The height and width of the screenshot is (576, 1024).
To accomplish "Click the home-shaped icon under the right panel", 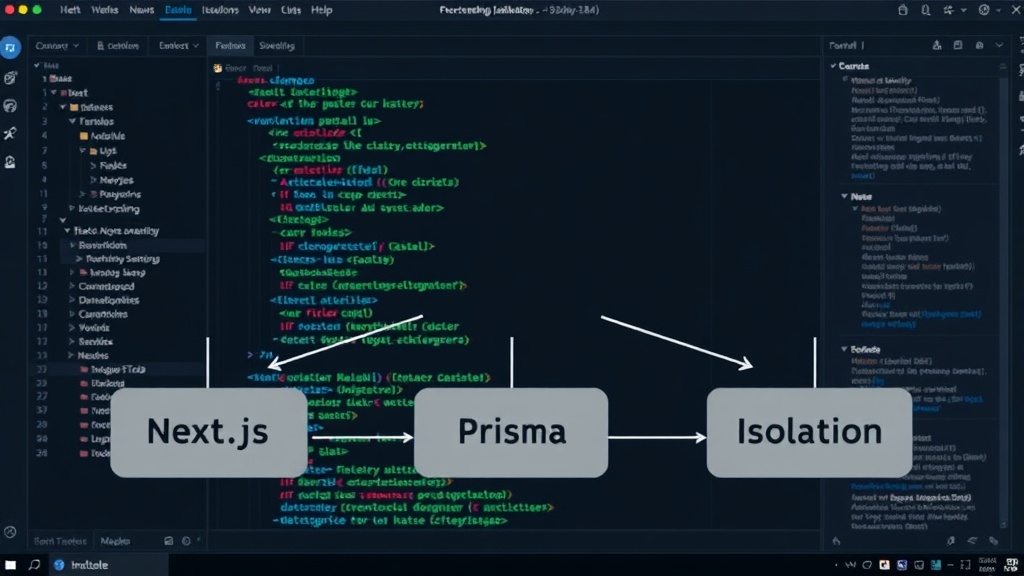I will click(837, 541).
